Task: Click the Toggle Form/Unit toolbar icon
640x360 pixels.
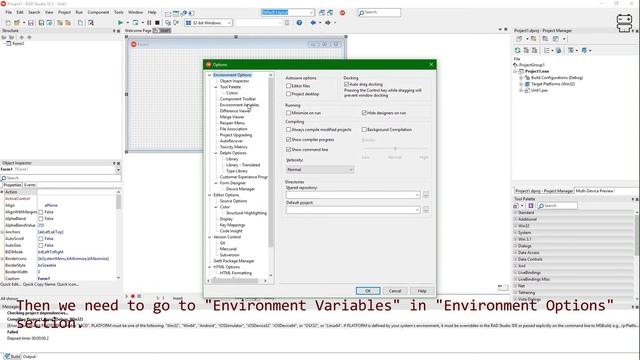Action: click(91, 23)
